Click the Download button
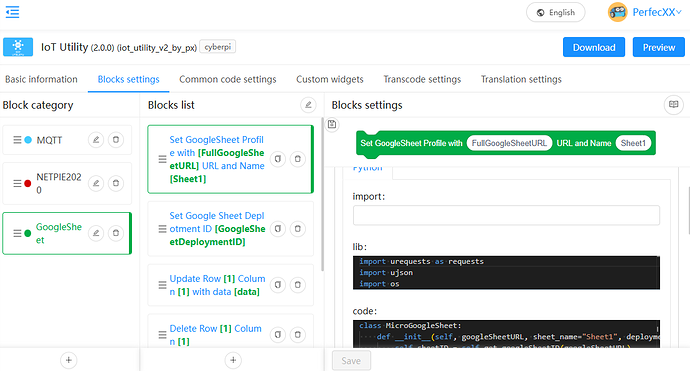The image size is (690, 371). (594, 47)
